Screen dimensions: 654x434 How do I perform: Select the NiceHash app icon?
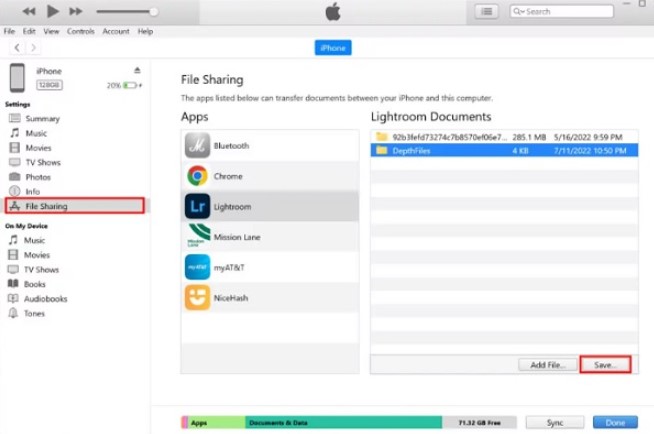(197, 298)
